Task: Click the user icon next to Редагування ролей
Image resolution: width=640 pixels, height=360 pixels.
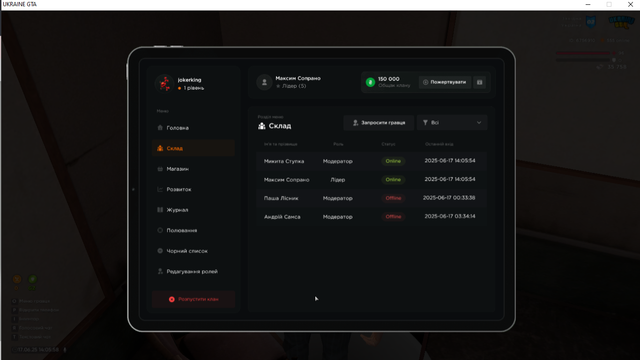Action: 160,271
